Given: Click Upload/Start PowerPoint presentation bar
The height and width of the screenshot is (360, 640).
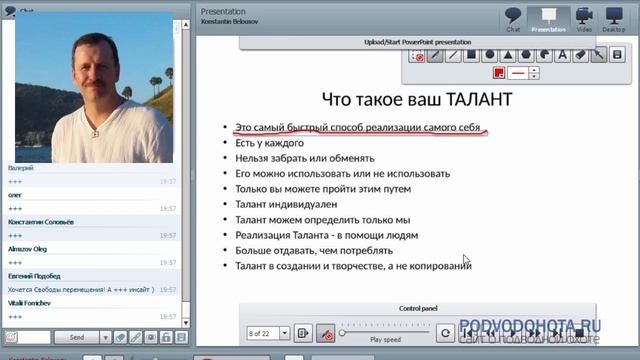Looking at the screenshot, I should coord(418,42).
